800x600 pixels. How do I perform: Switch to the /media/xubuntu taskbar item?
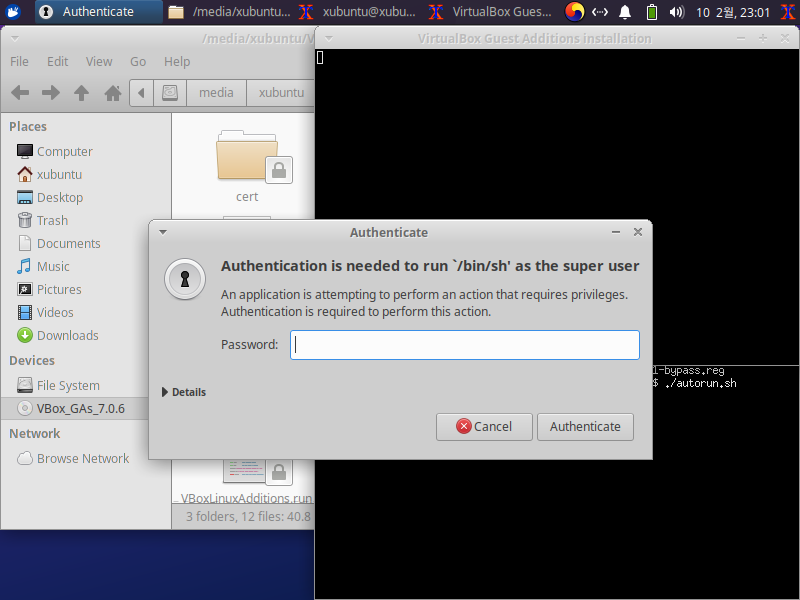[230, 12]
